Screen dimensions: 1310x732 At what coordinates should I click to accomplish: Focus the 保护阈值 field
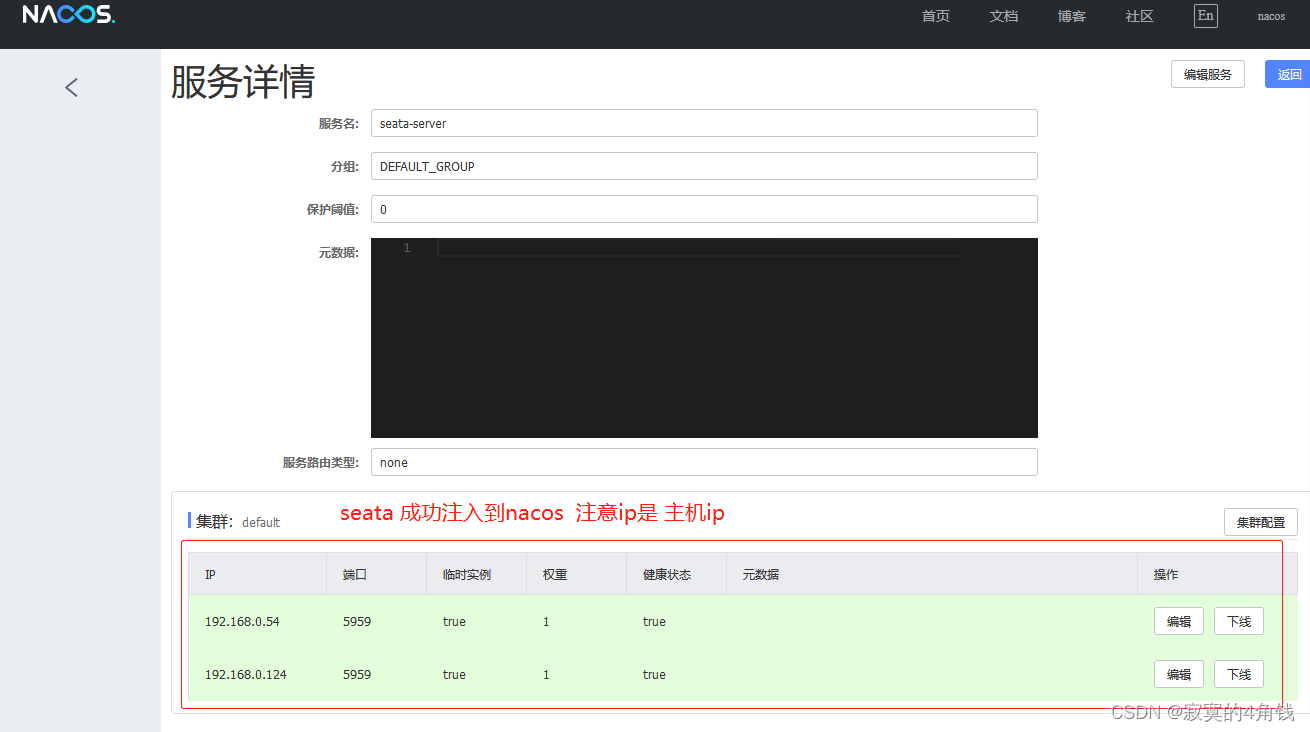tap(704, 209)
